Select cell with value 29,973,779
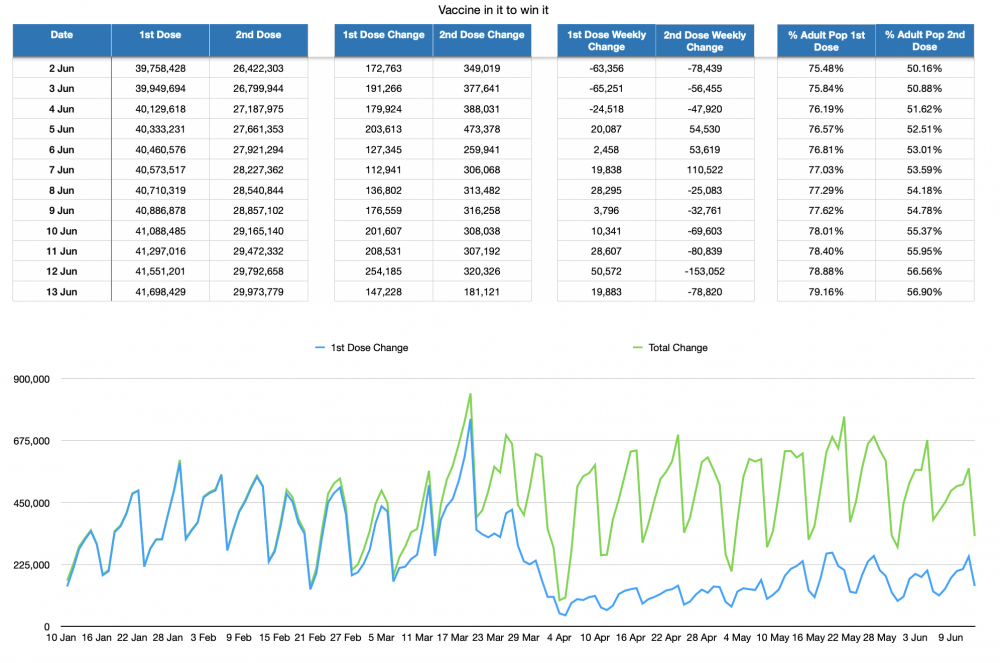Image resolution: width=1000 pixels, height=663 pixels. point(258,292)
